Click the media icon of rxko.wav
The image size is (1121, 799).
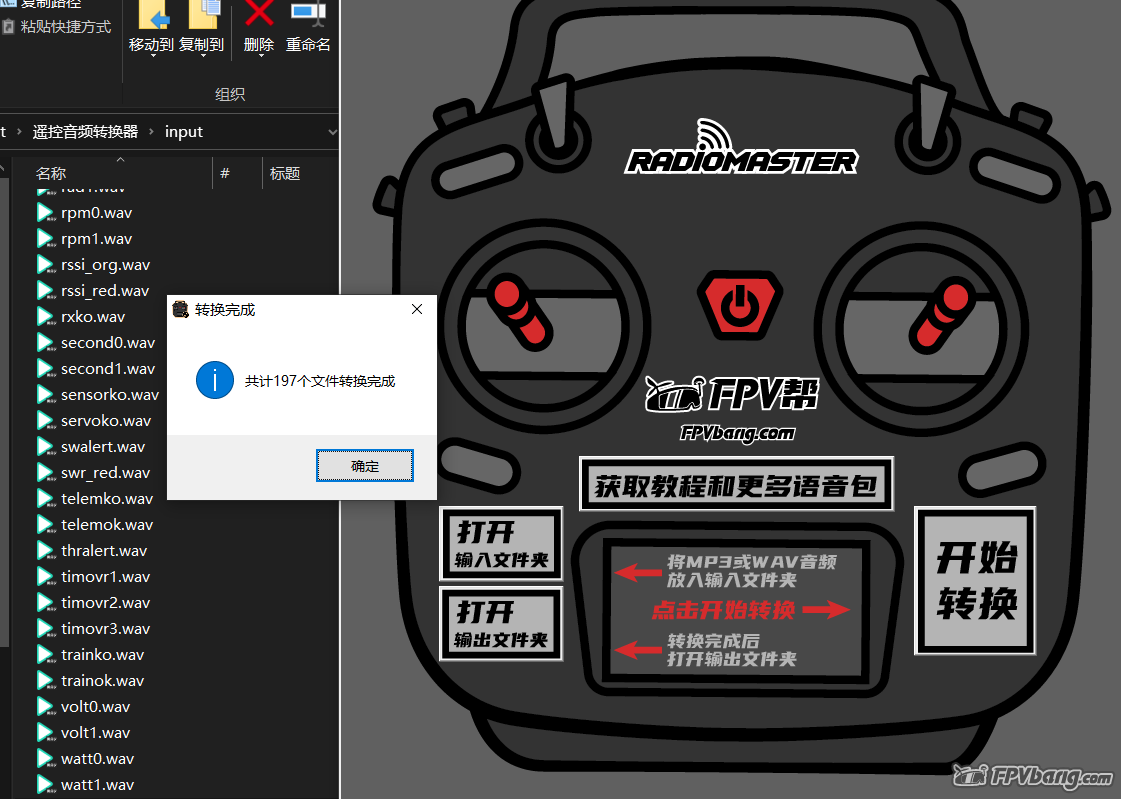pos(46,317)
